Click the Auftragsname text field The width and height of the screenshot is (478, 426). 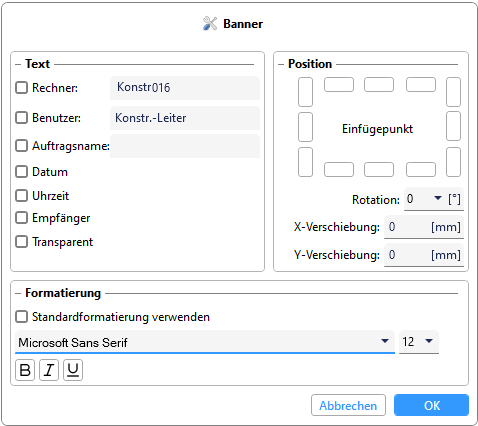[x=185, y=146]
